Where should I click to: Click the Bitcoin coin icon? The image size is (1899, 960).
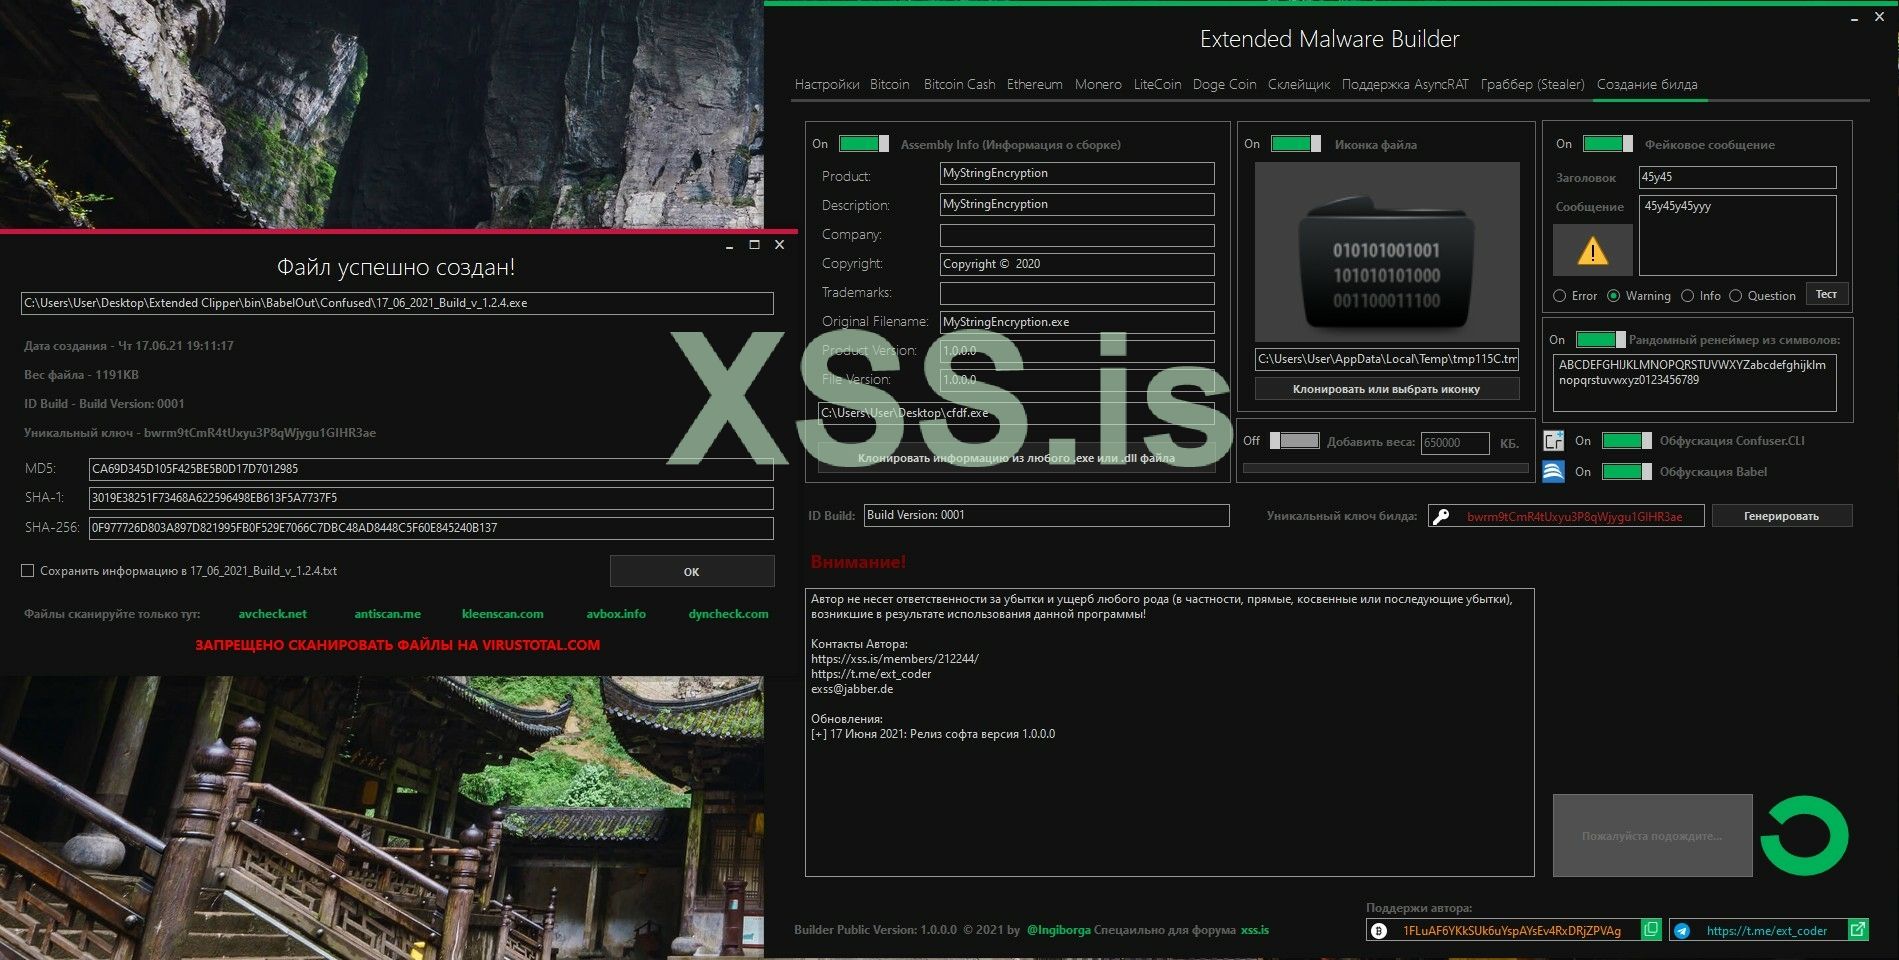tap(1379, 930)
